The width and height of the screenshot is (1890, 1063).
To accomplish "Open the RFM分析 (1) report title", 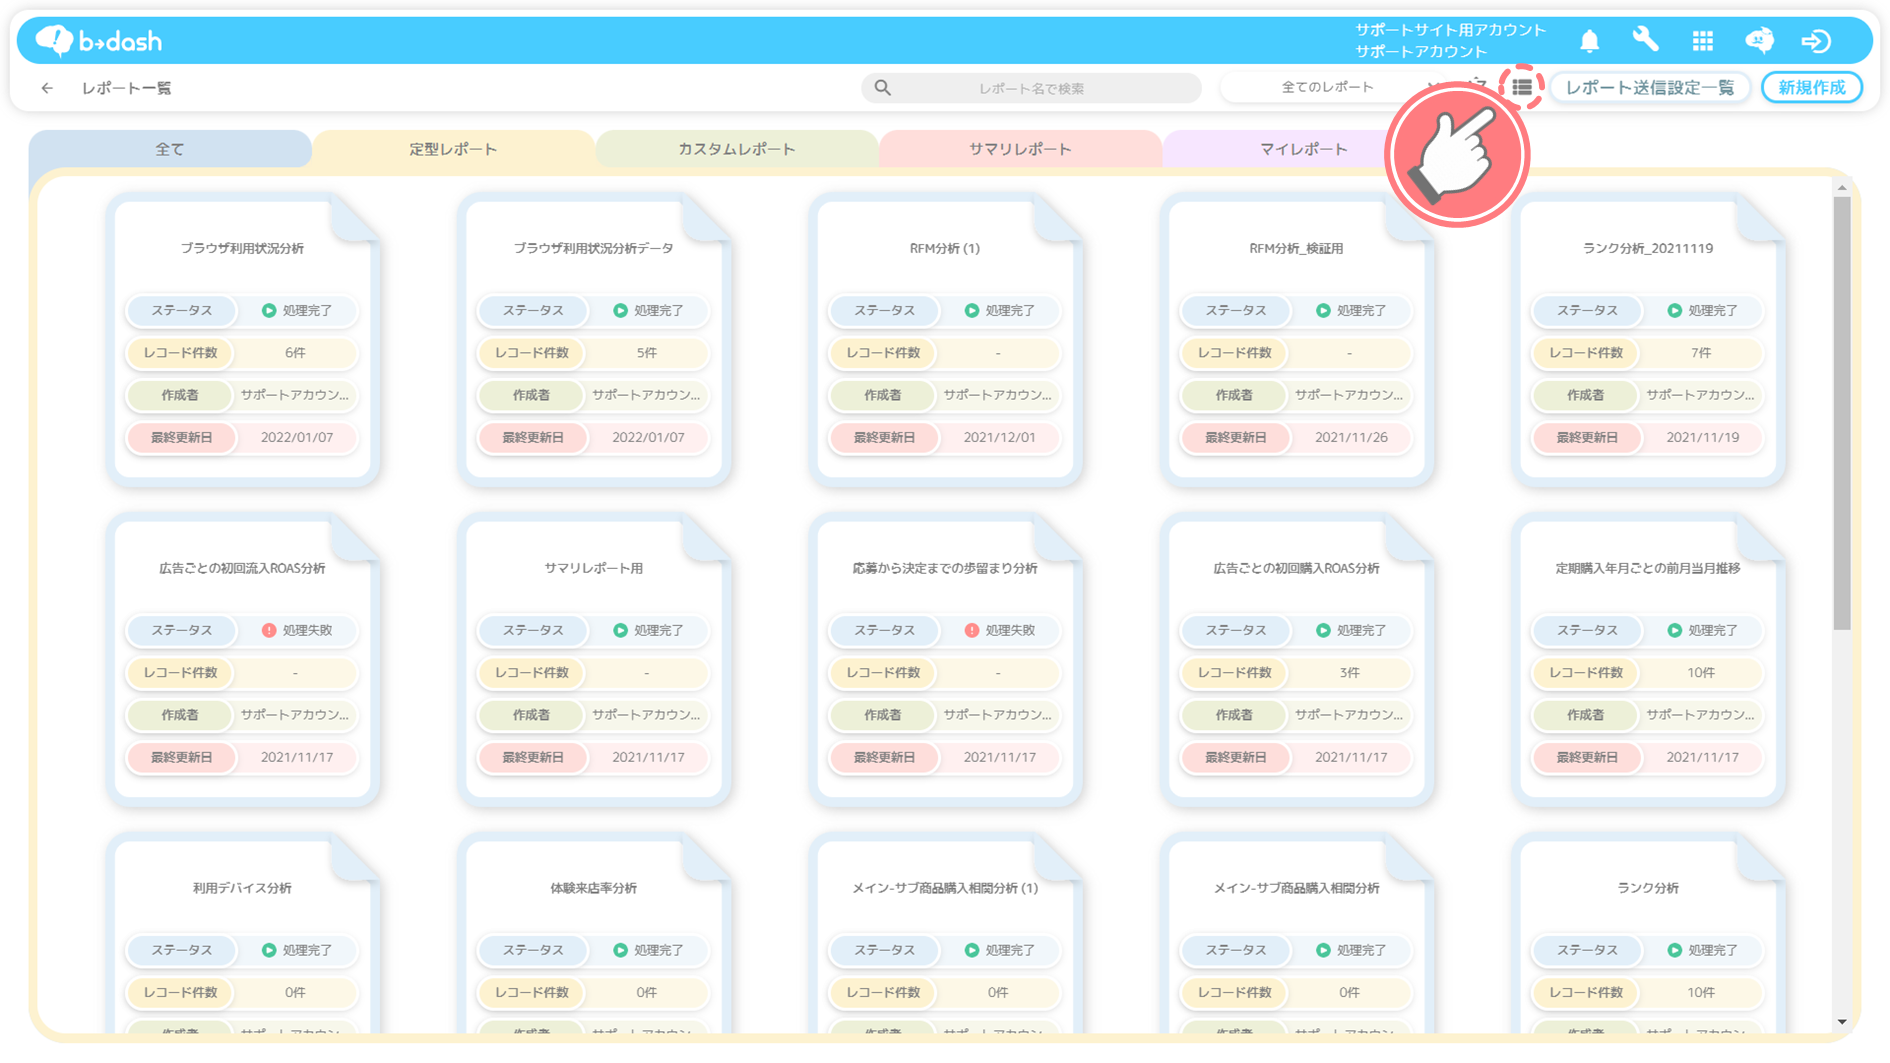I will coord(945,248).
